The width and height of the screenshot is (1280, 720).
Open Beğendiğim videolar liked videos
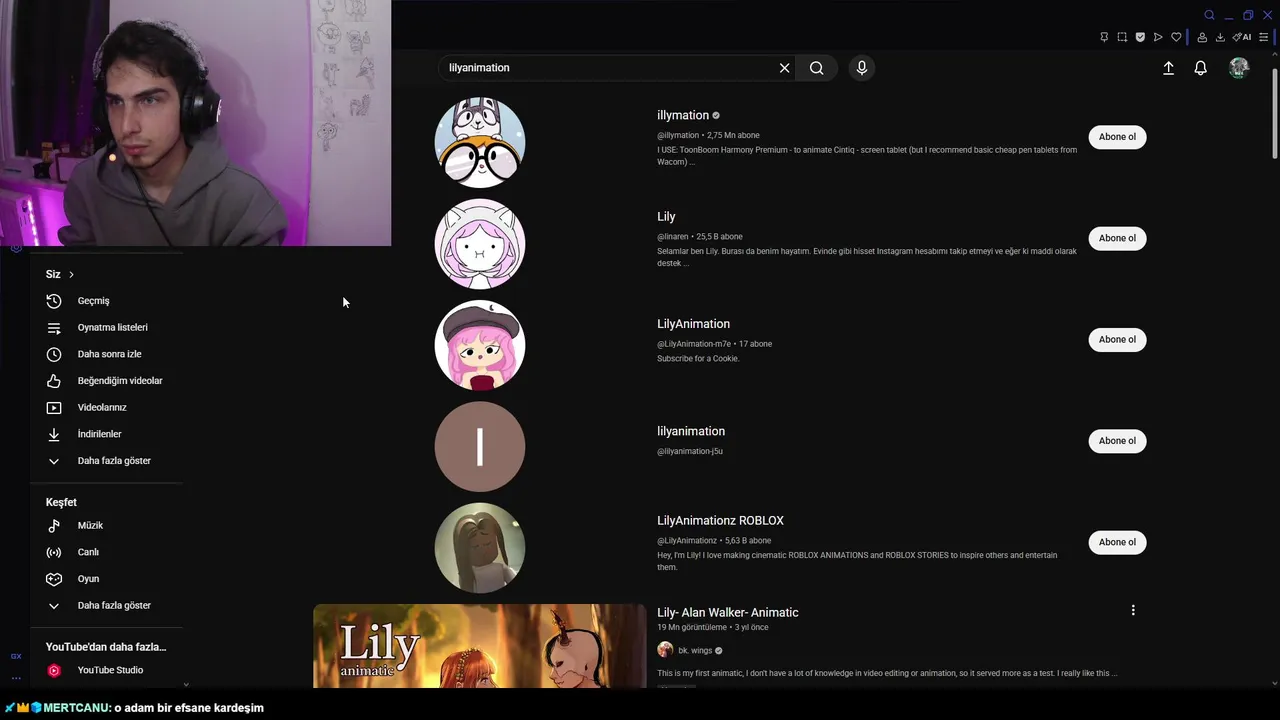[107, 381]
